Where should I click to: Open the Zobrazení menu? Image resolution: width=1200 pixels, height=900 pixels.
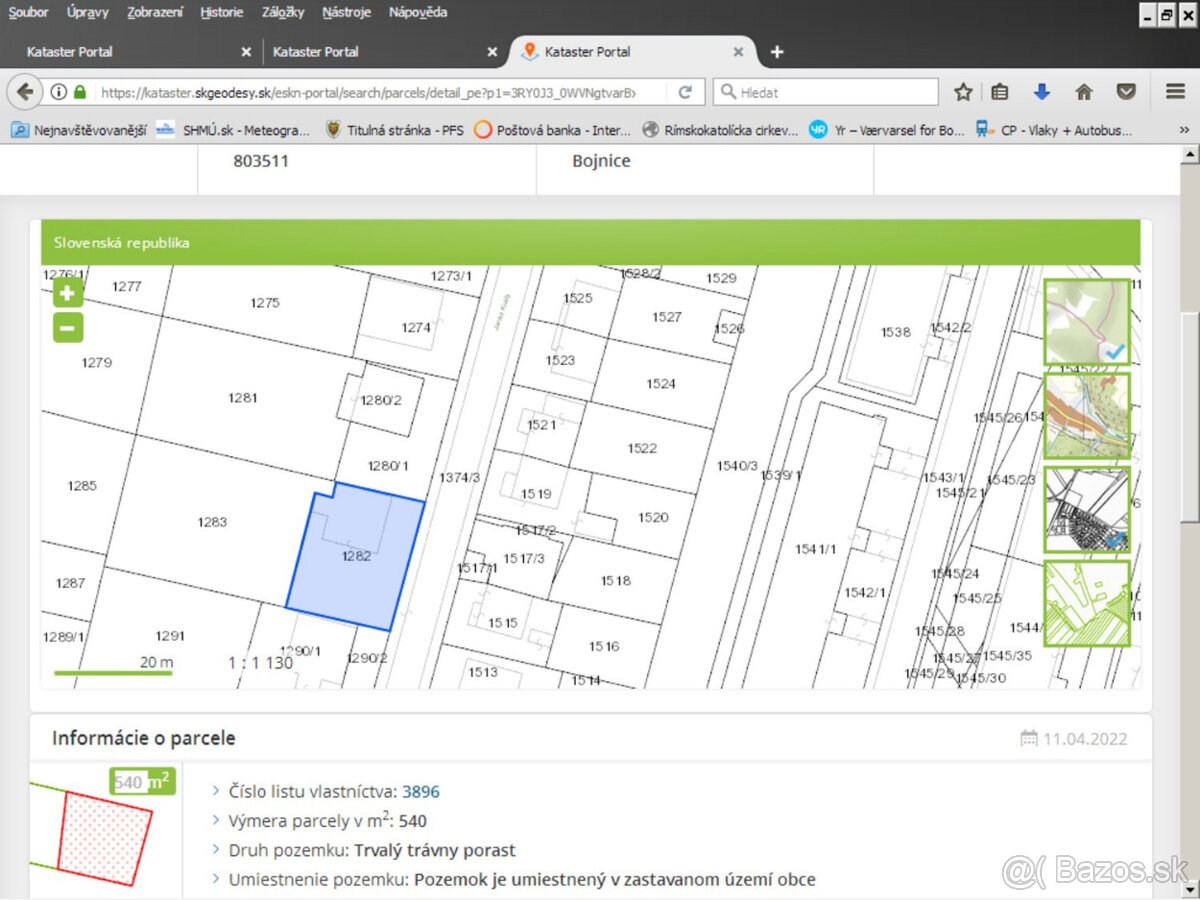(x=155, y=13)
